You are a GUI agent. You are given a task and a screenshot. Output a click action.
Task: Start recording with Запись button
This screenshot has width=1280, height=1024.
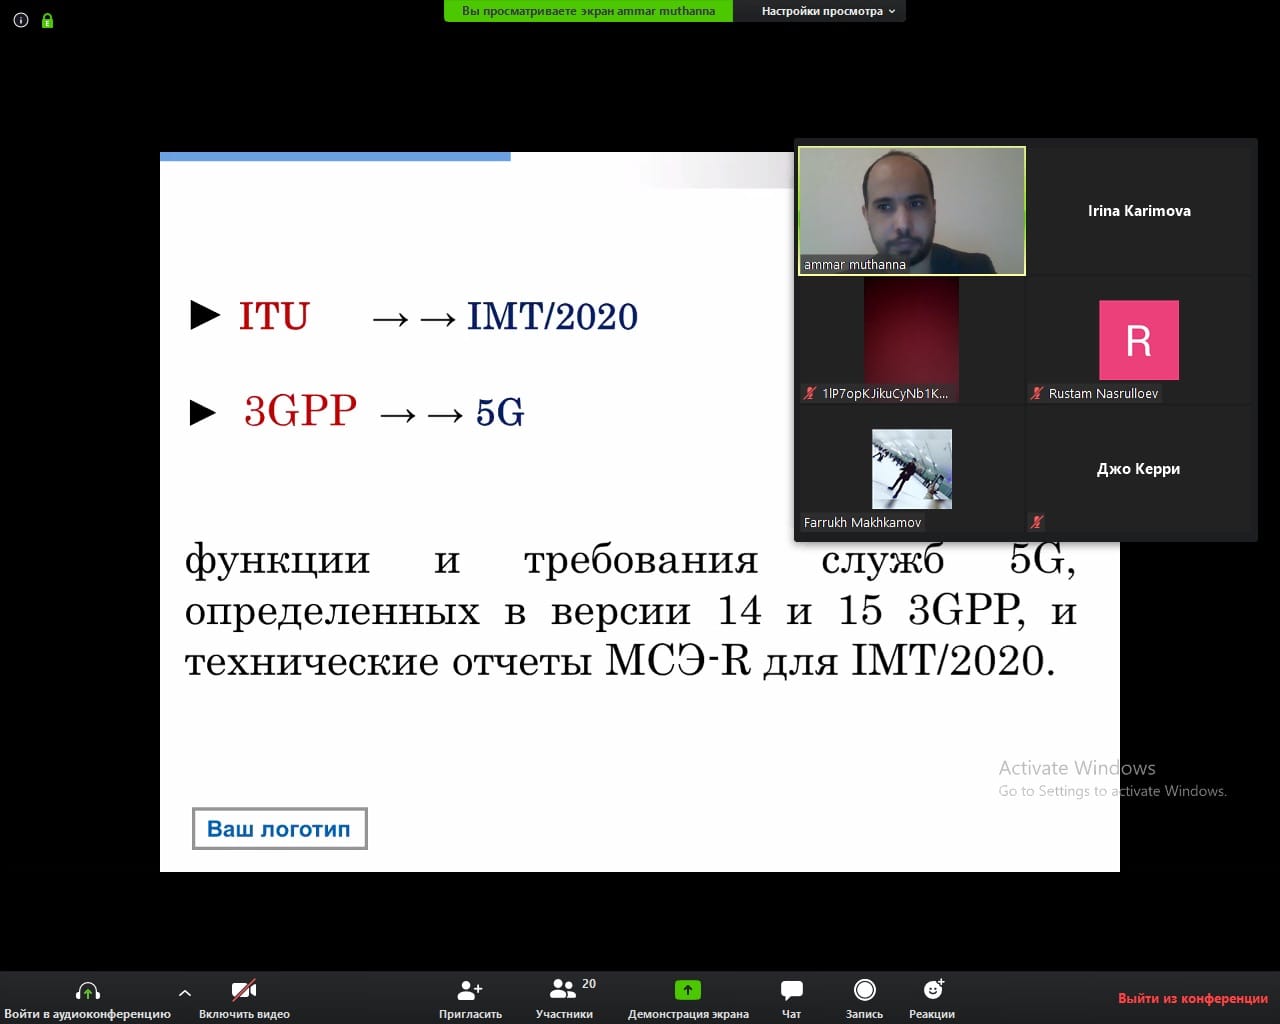[x=864, y=991]
